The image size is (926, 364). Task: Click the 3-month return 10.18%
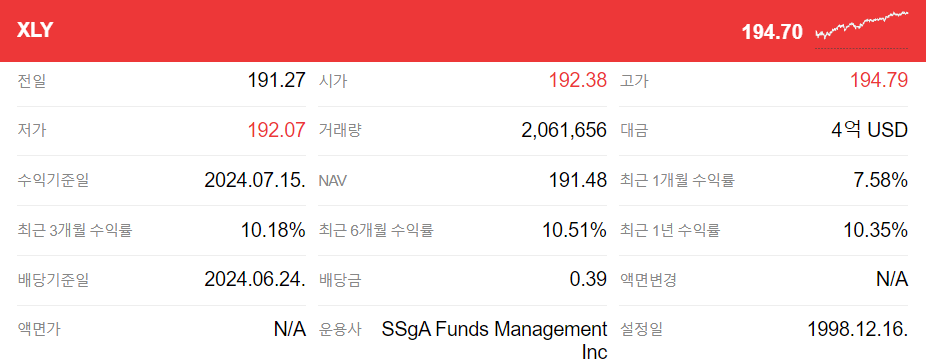[x=273, y=230]
